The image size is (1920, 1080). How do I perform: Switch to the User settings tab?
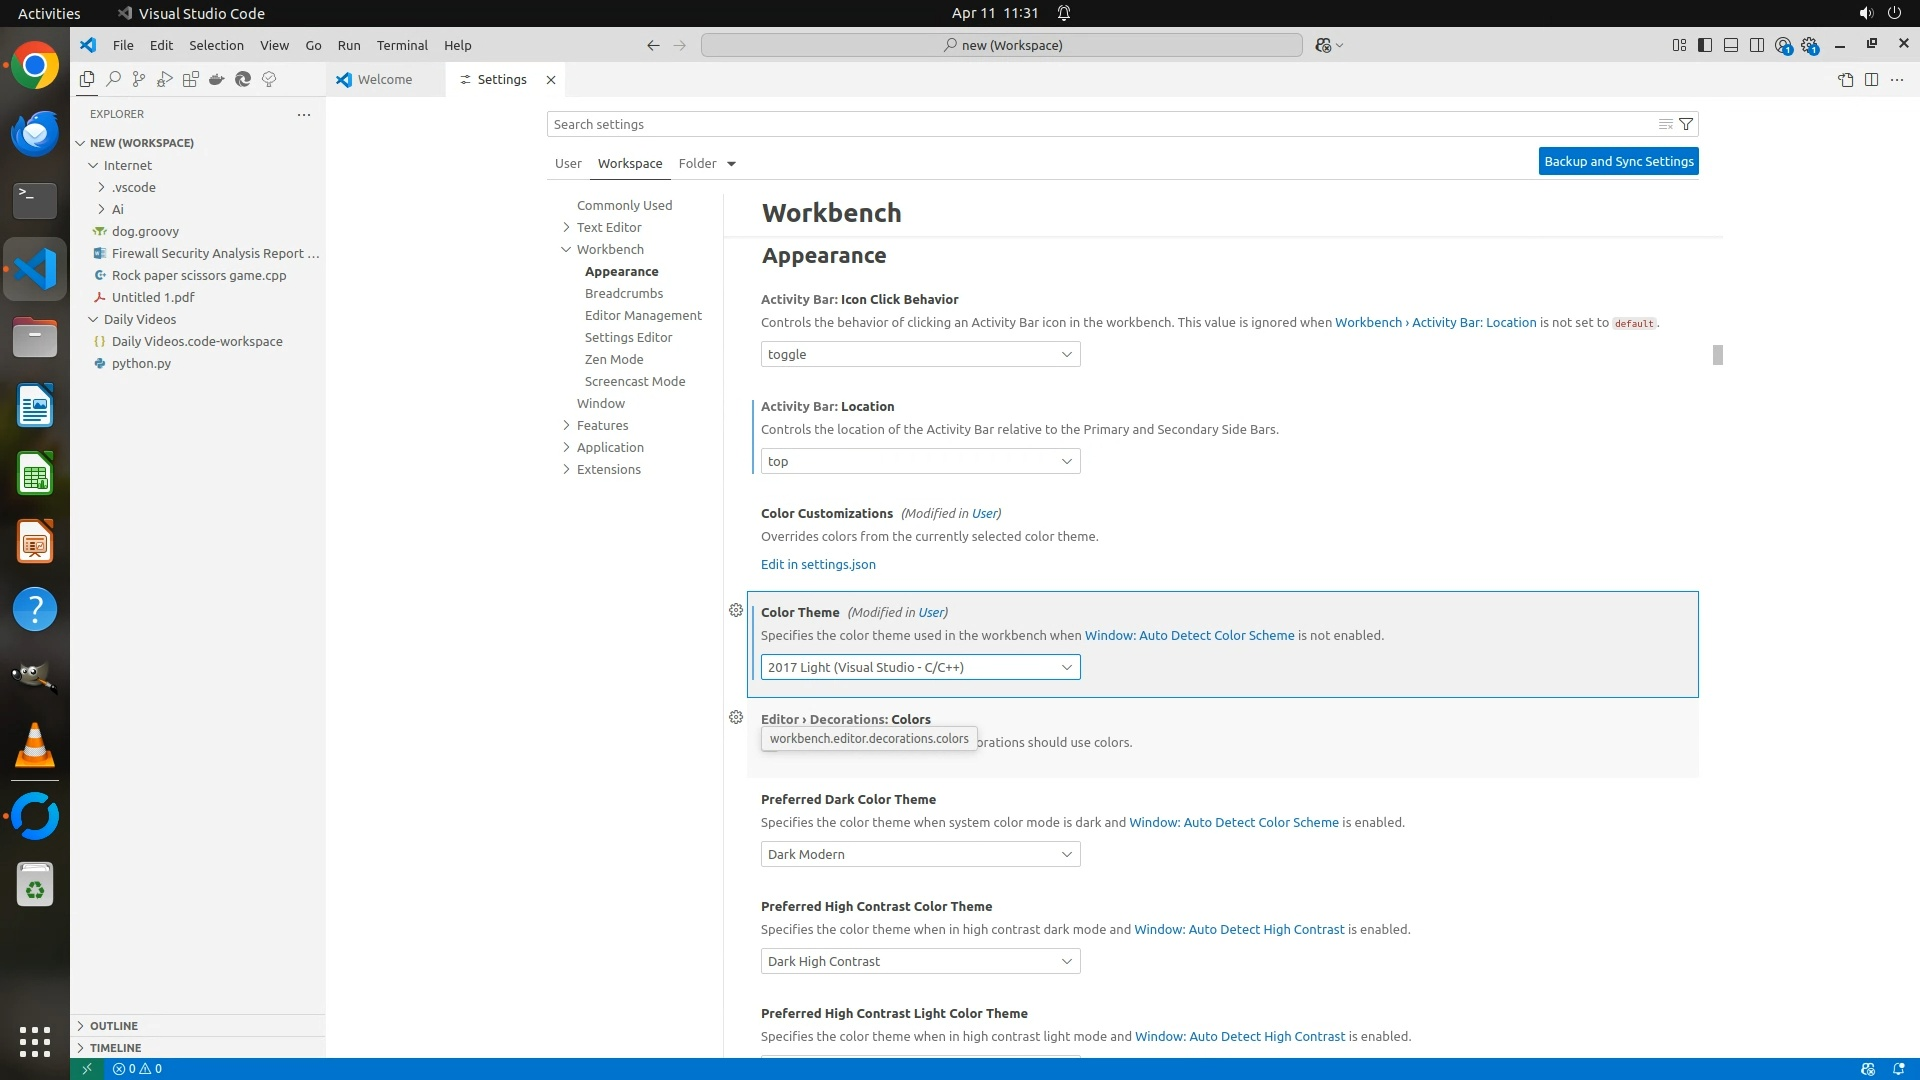point(568,163)
